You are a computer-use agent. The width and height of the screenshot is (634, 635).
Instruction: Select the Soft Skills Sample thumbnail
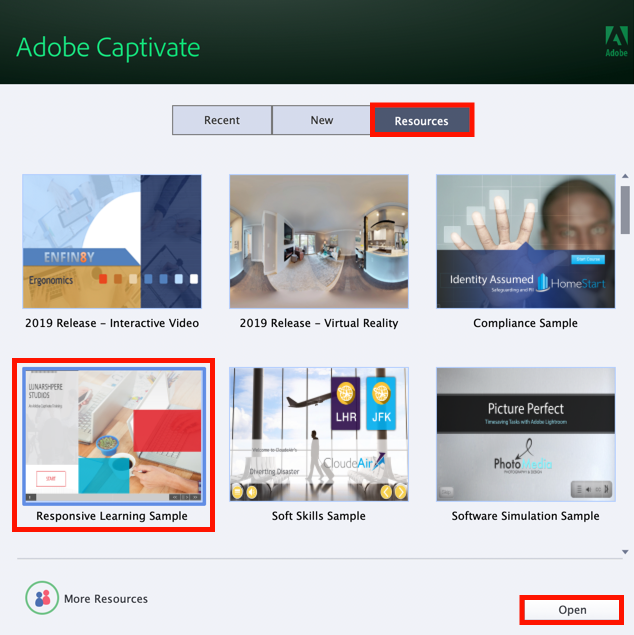click(319, 435)
